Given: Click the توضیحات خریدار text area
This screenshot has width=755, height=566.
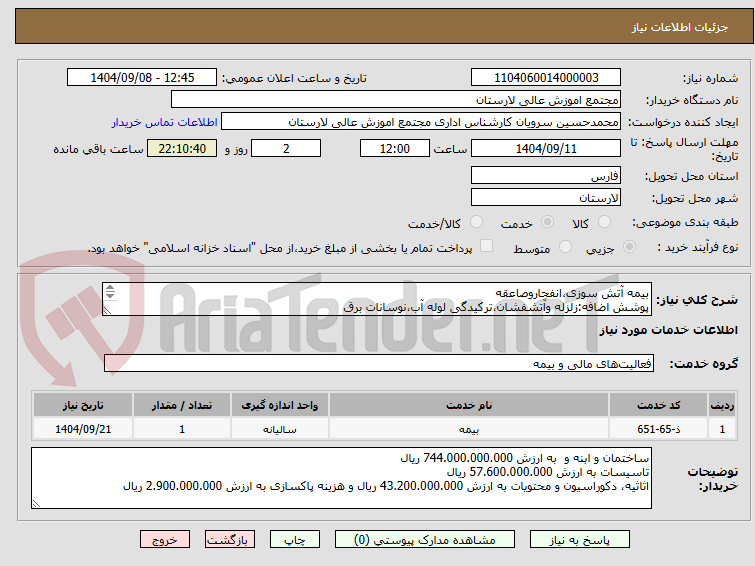Looking at the screenshot, I should pos(341,478).
